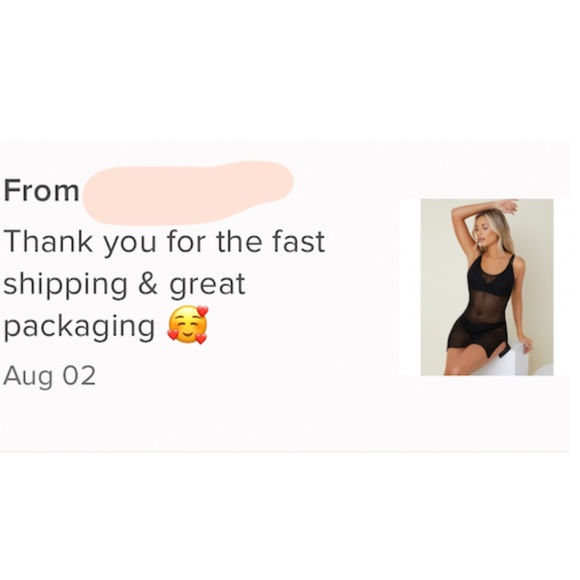This screenshot has height=580, width=580.
Task: Click 'Aug' in the review date
Action: [x=28, y=377]
